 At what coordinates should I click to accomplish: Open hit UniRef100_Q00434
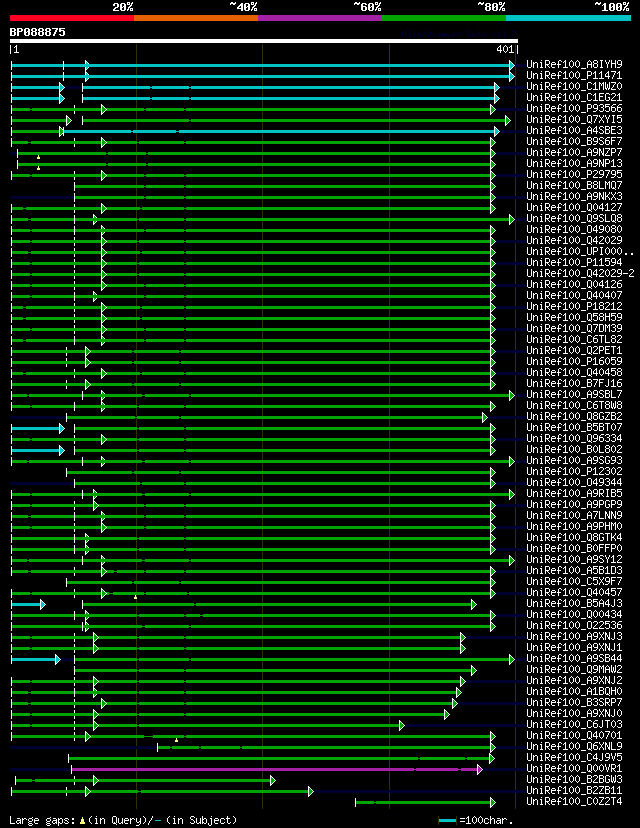click(574, 614)
